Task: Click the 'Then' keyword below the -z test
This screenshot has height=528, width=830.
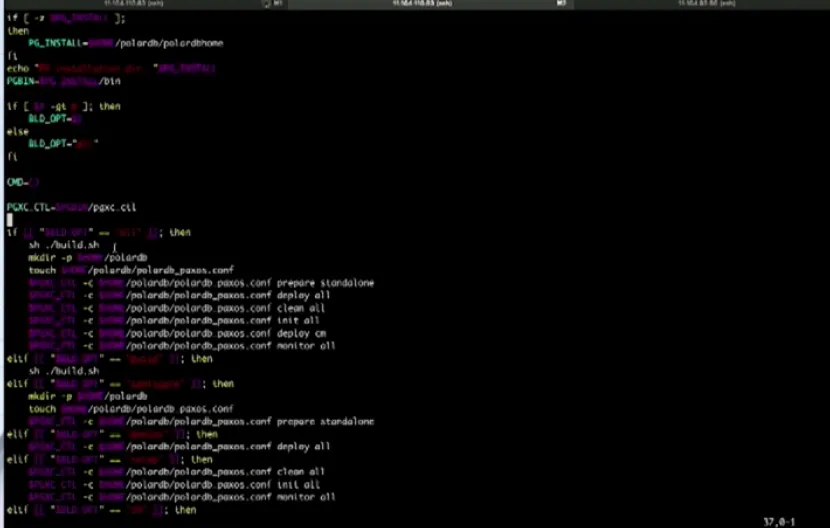Action: click(x=18, y=31)
